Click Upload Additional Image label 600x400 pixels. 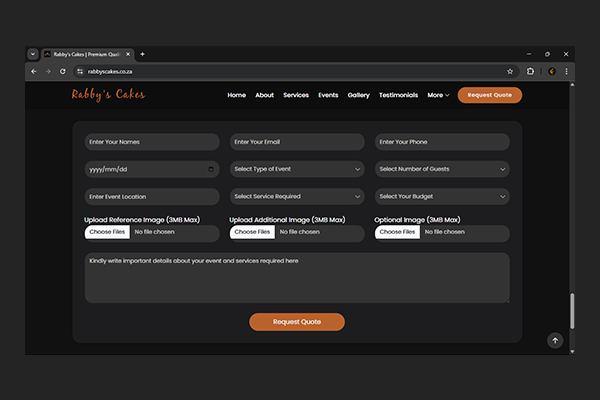click(287, 220)
